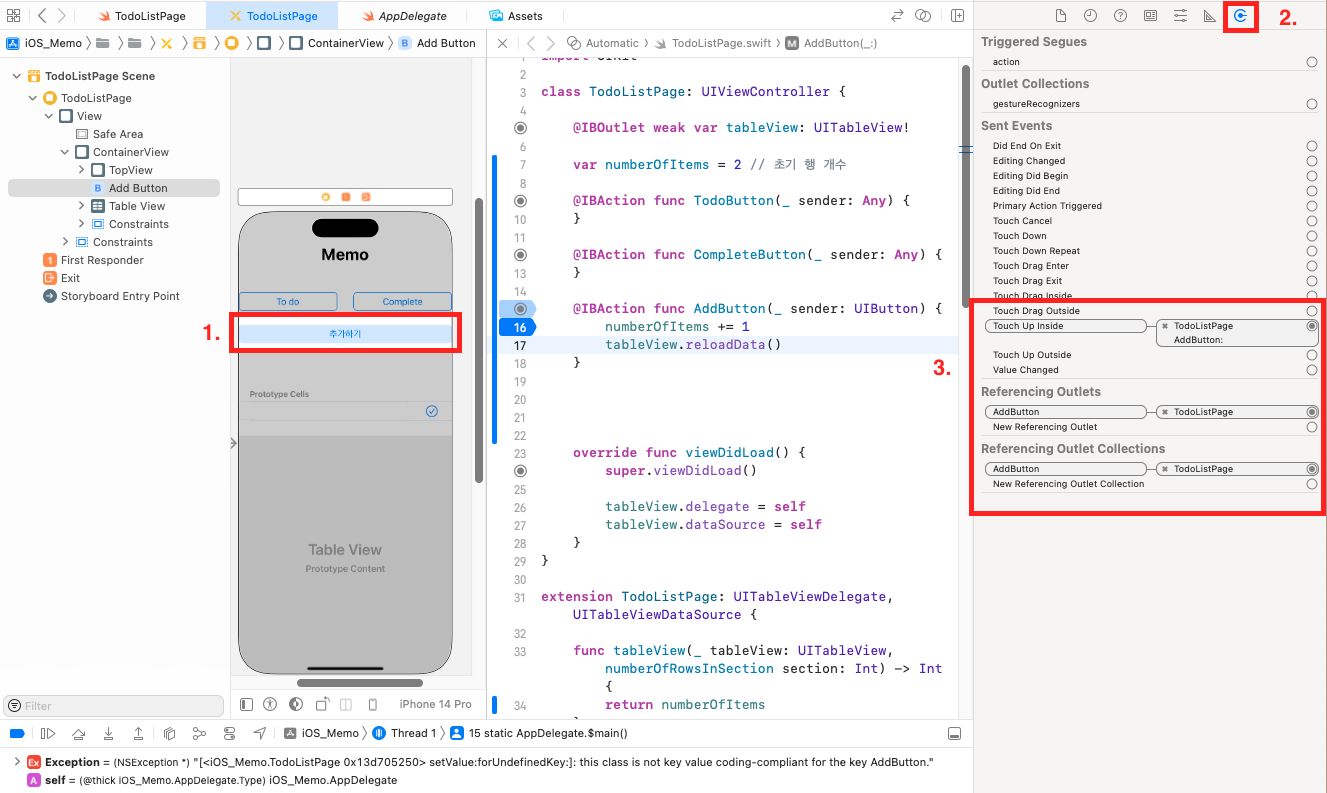The image size is (1327, 793).
Task: Go back with the top-left navigation arrow
Action: [x=42, y=16]
